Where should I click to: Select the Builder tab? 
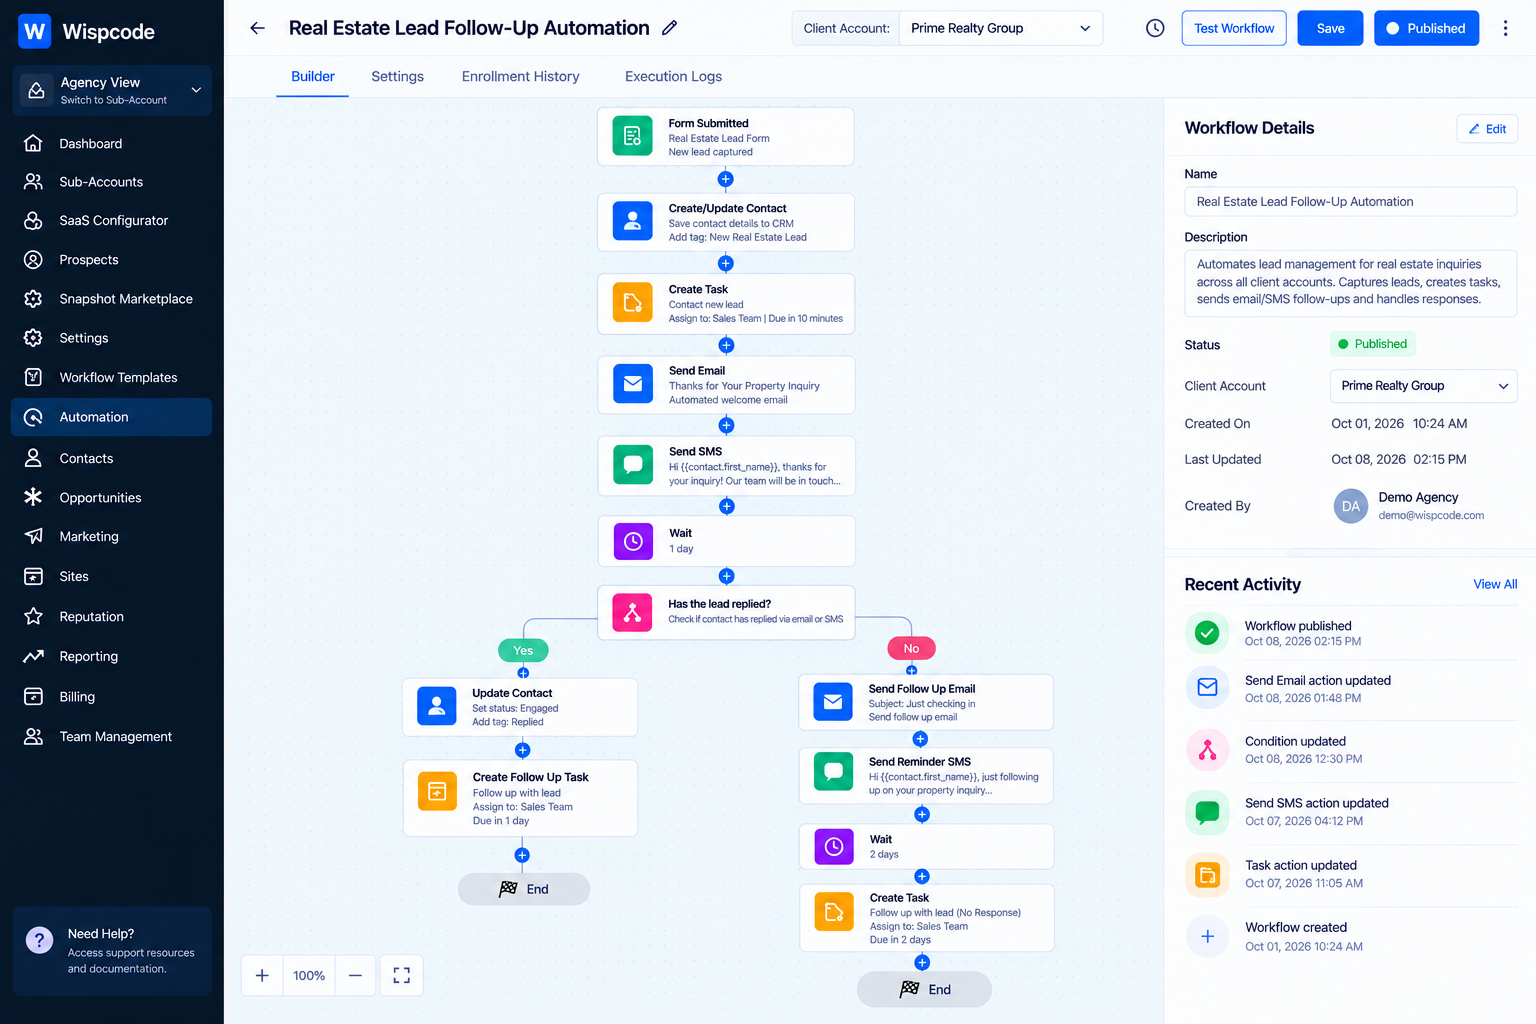tap(313, 77)
